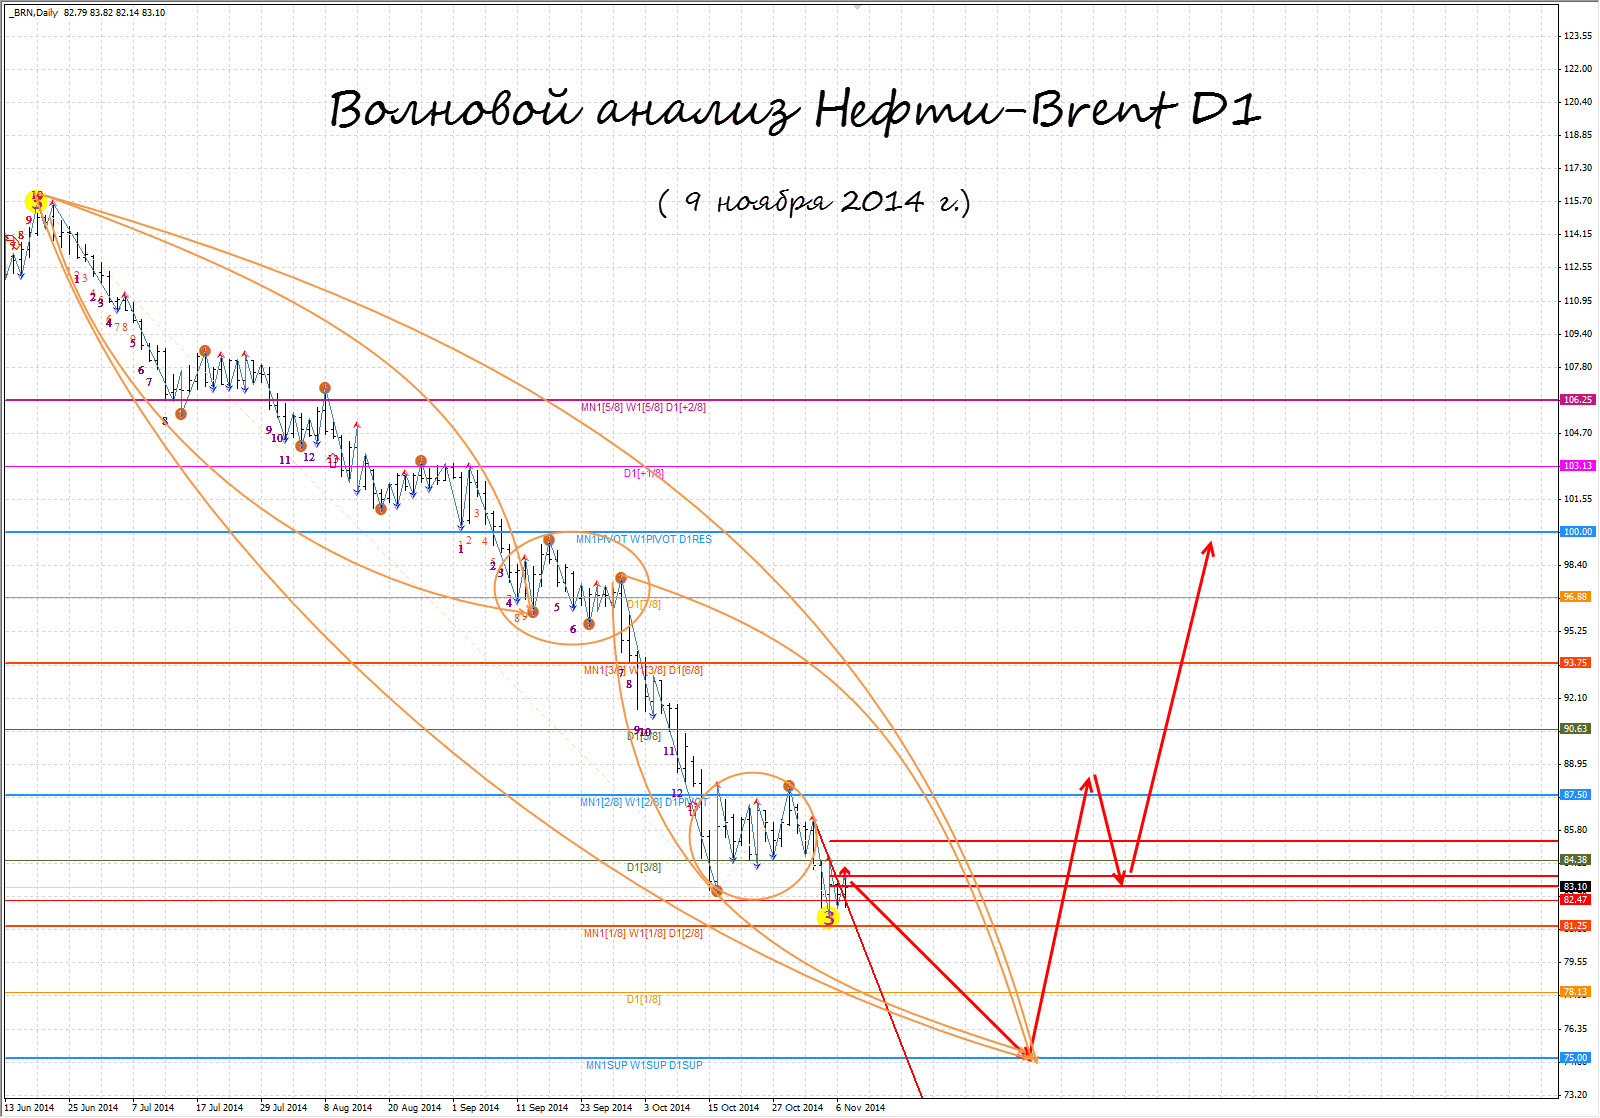Click the 13 Jun 2014 date on the time axis
Screen dimensions: 1600x1118
[30, 1108]
